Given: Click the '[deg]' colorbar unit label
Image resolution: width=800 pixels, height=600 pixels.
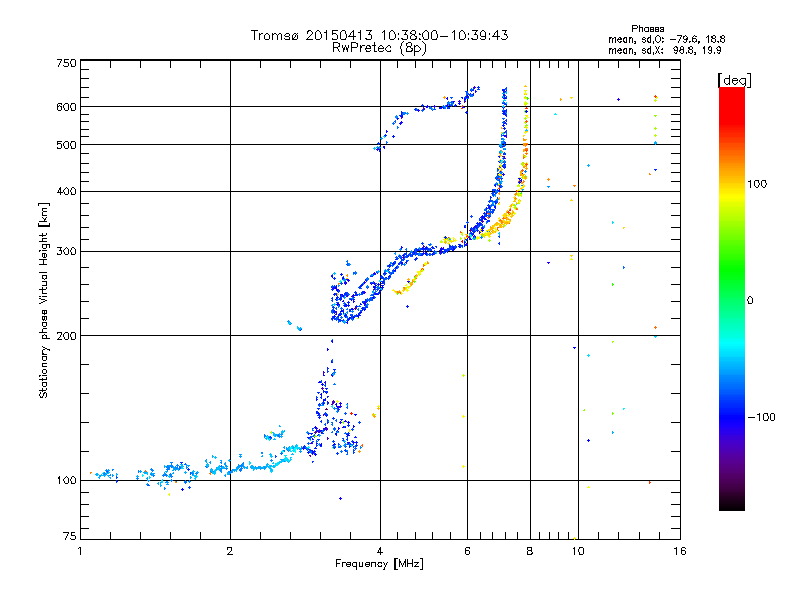Looking at the screenshot, I should [x=734, y=80].
